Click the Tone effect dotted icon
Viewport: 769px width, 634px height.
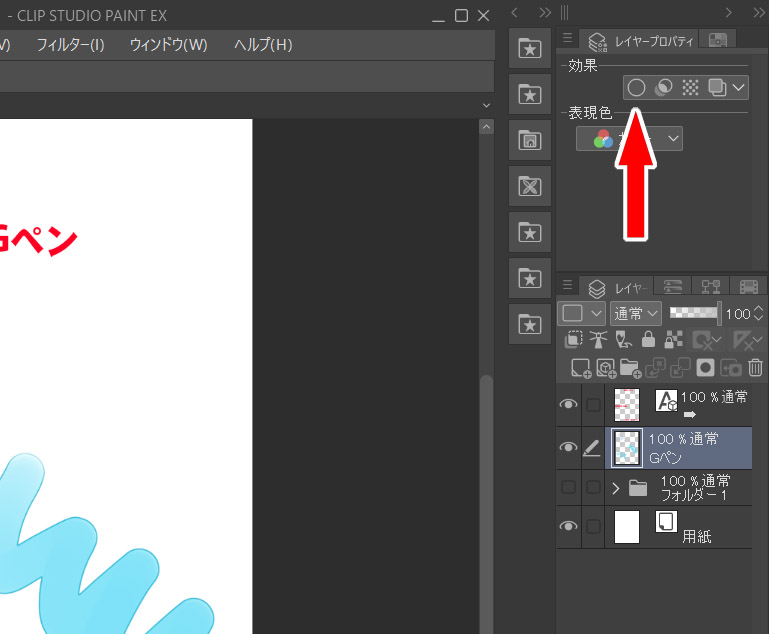click(690, 88)
